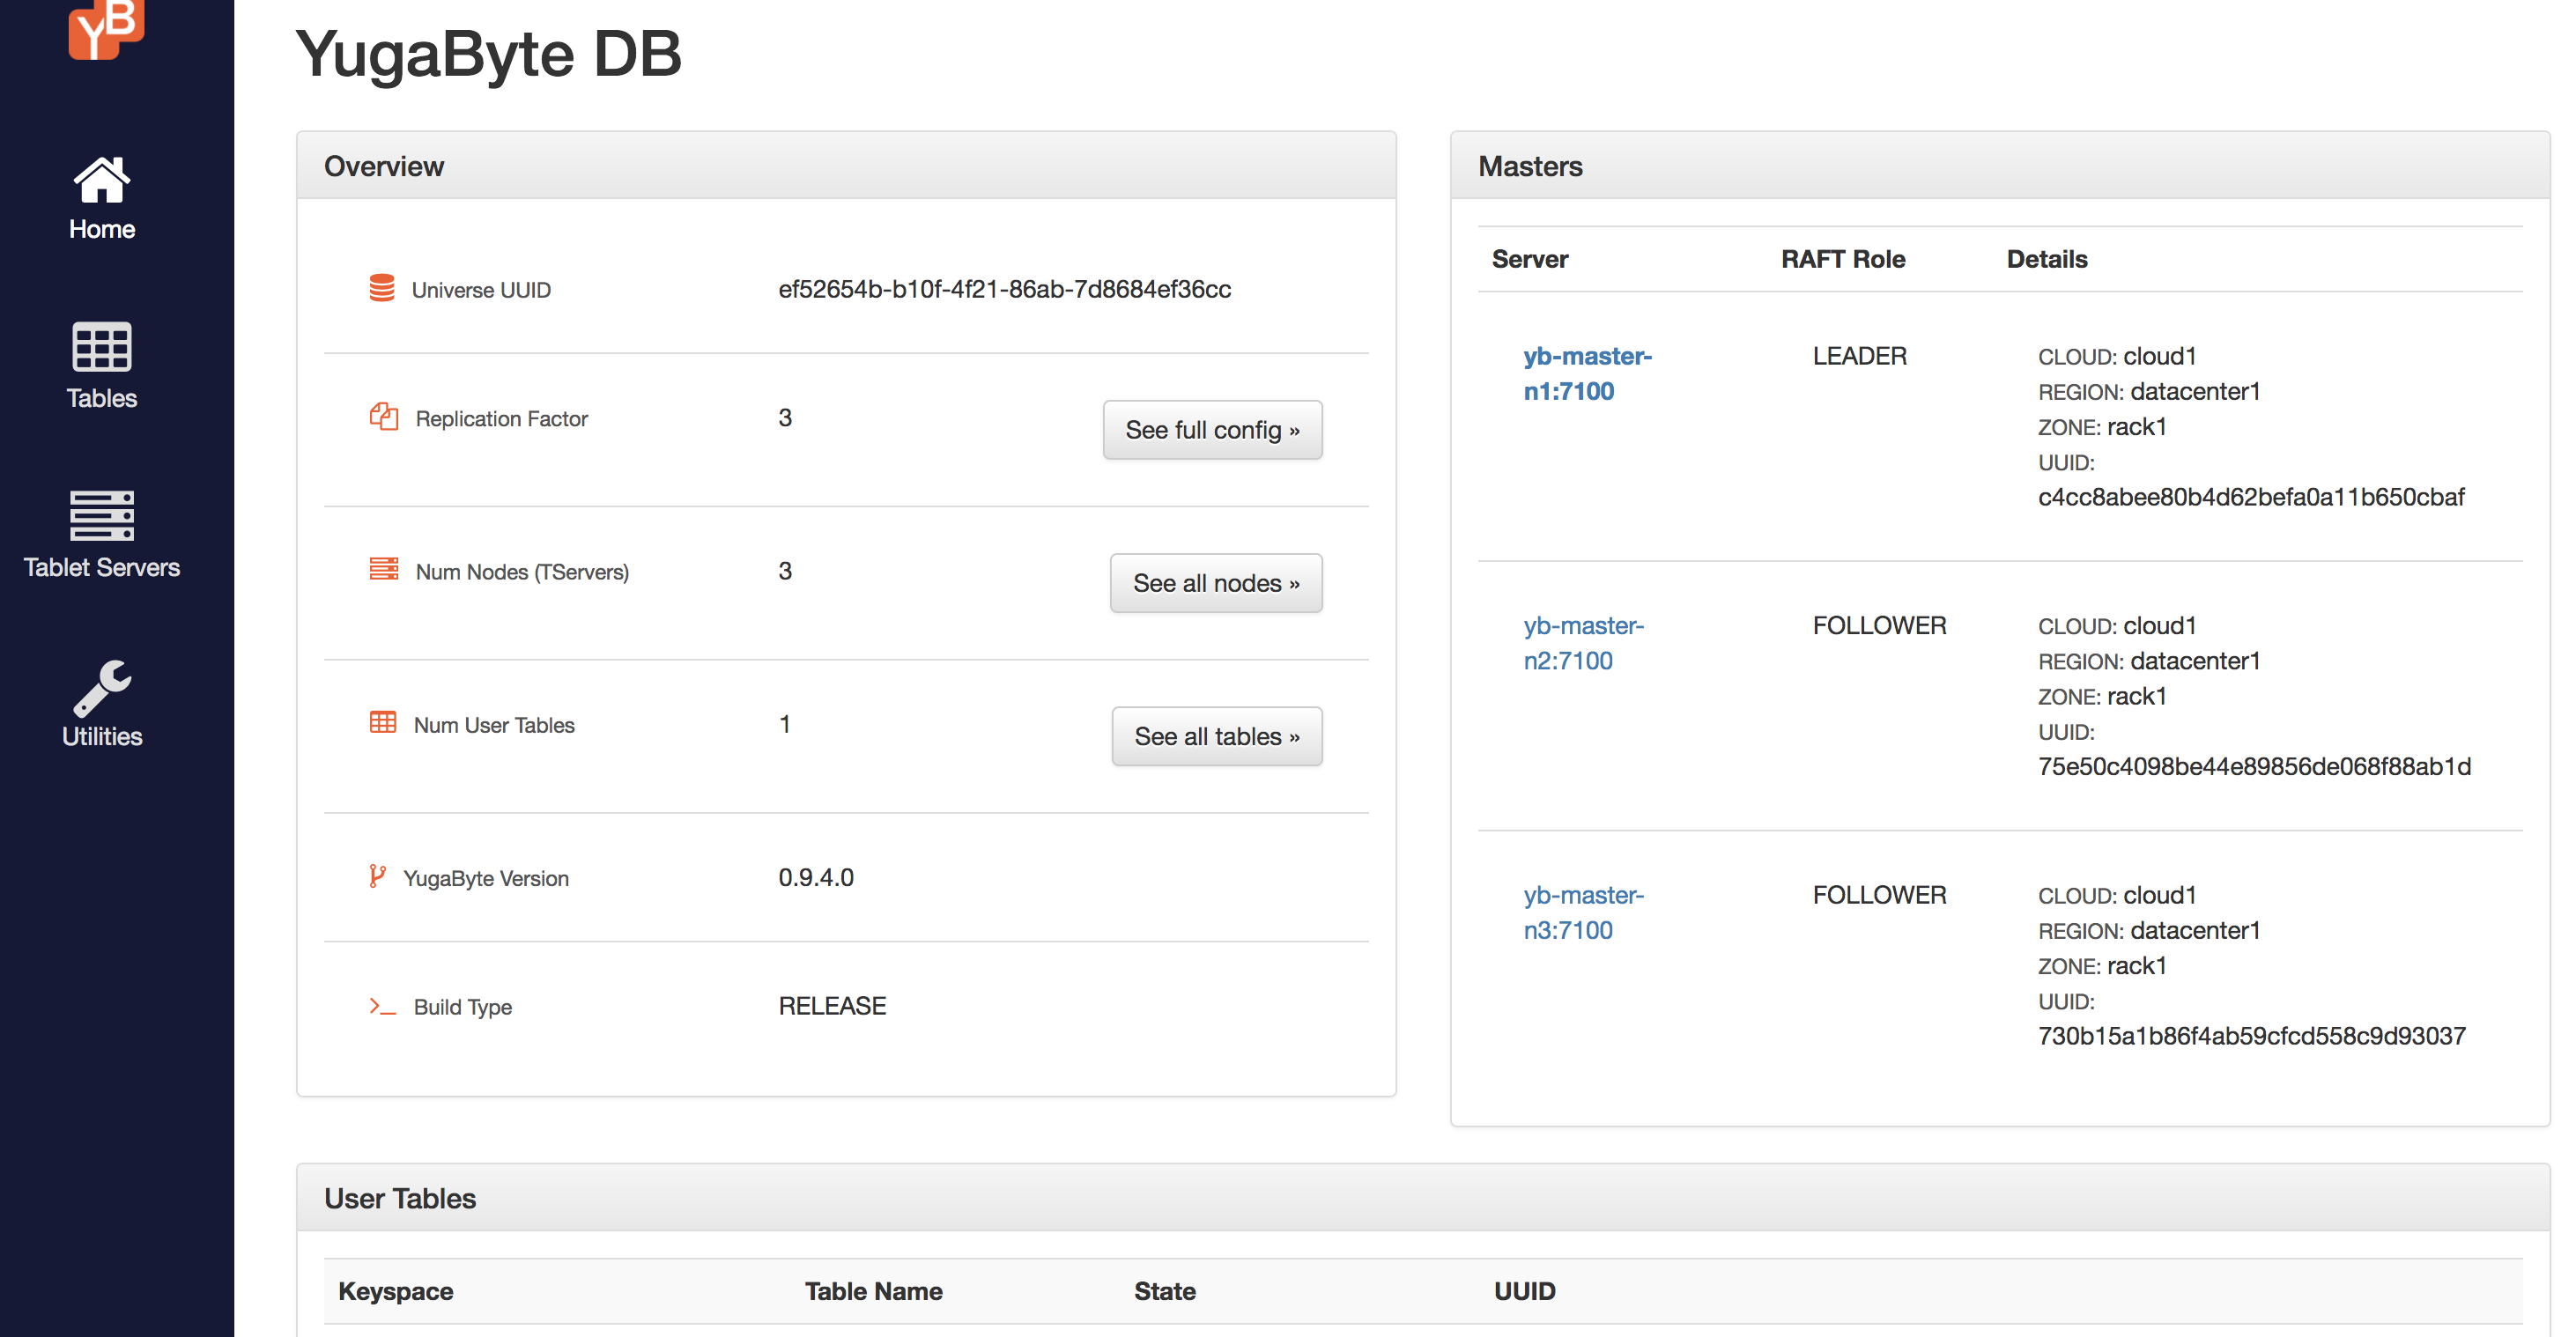Viewport: 2576px width, 1337px height.
Task: Click the Server column header in Masters
Action: 1530,259
